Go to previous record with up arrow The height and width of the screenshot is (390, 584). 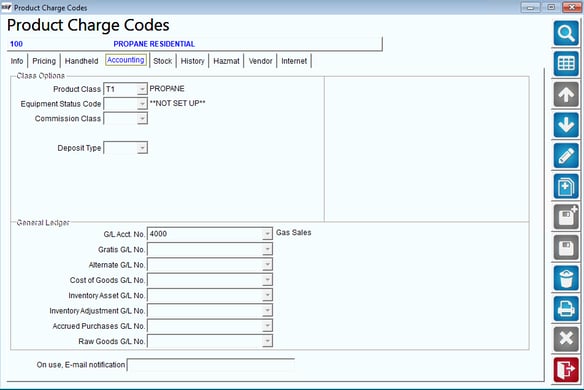tap(566, 95)
